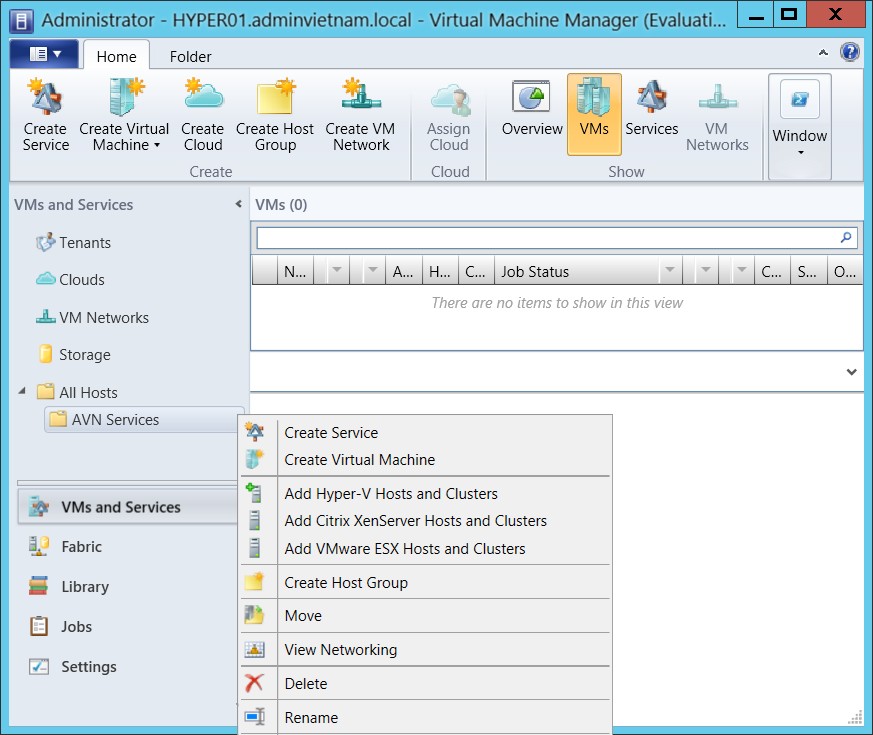Screen dimensions: 873x735
Task: Switch to the Folder ribbon tab
Action: coord(190,56)
